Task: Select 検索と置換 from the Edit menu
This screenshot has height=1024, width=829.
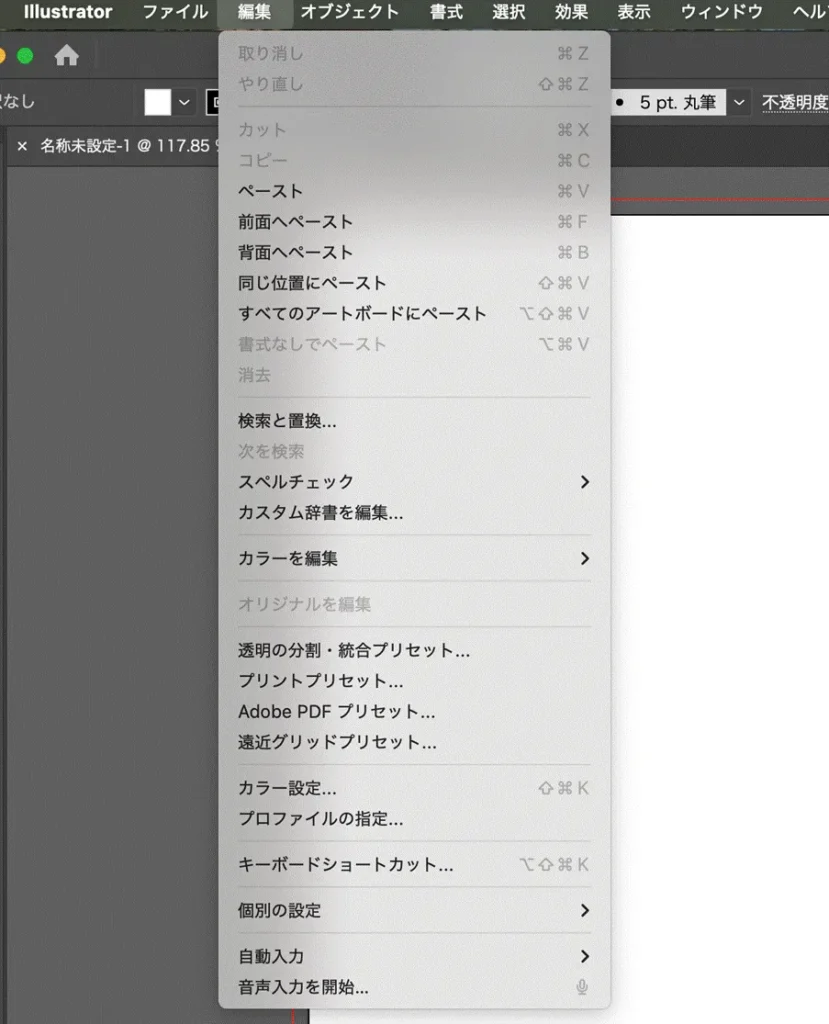Action: (x=287, y=421)
